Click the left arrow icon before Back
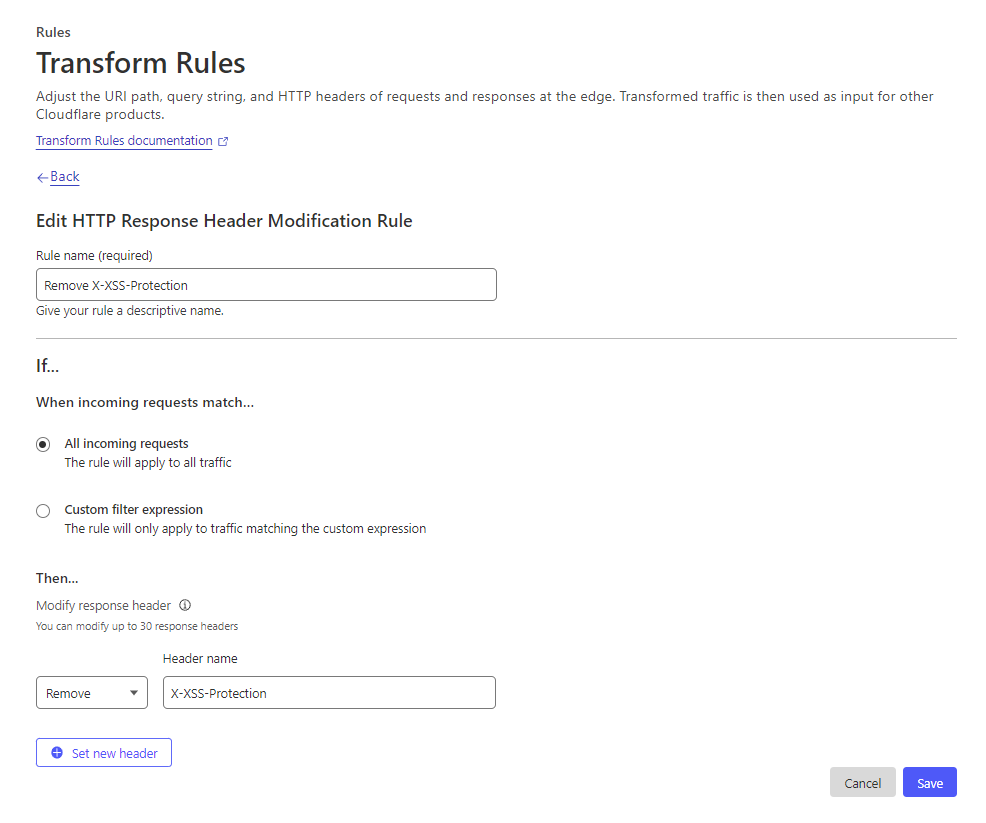The width and height of the screenshot is (986, 823). click(42, 178)
